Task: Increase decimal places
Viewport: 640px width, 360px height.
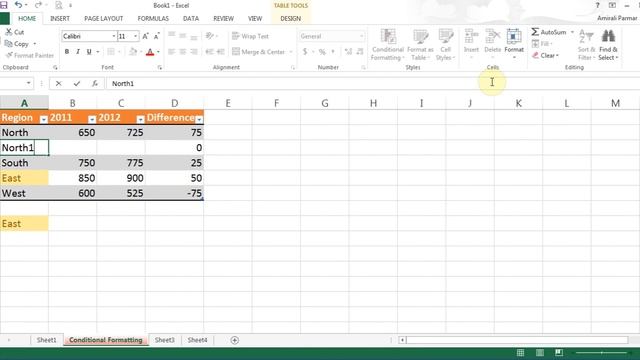Action: (348, 52)
